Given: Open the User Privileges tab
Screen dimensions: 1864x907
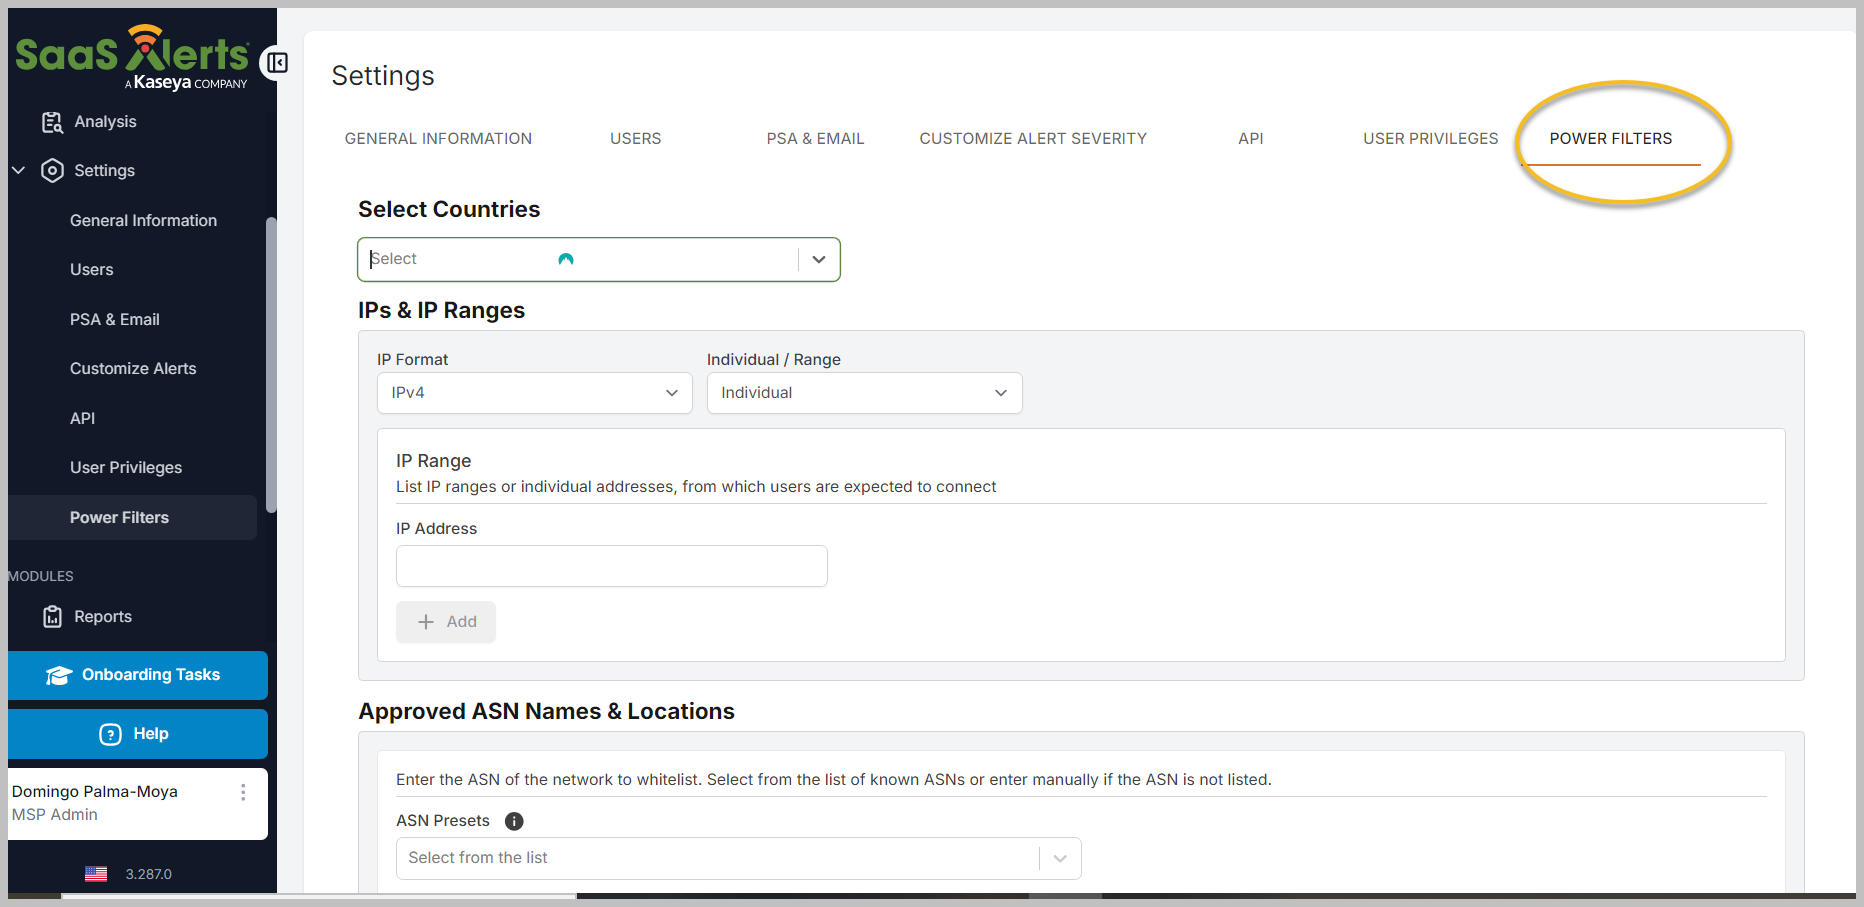Looking at the screenshot, I should (1430, 138).
